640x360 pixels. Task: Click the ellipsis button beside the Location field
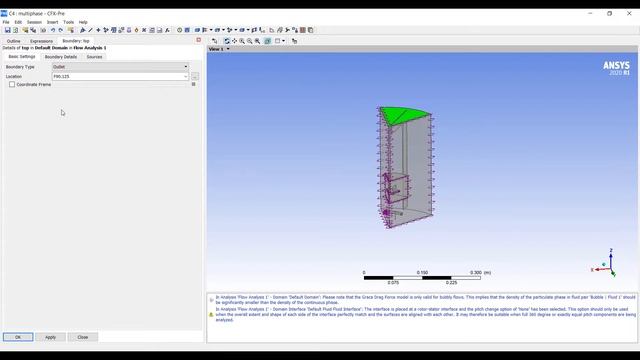[195, 76]
